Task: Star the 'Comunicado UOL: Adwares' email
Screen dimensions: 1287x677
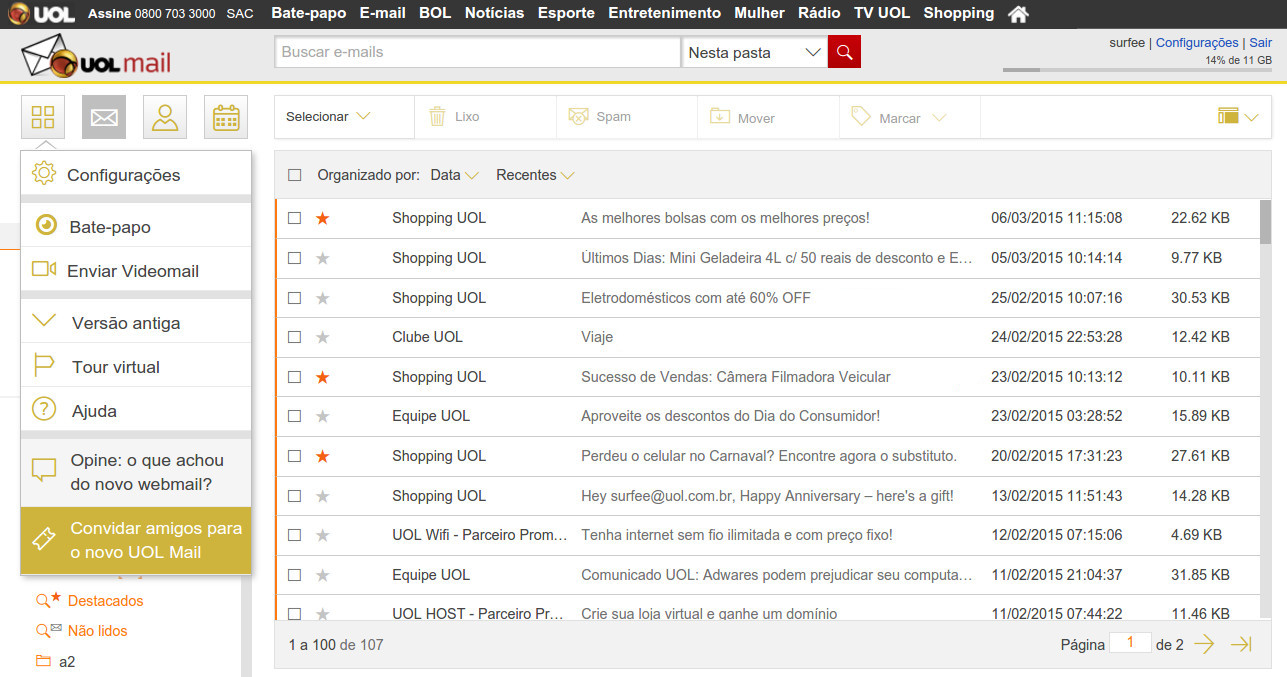Action: pos(322,575)
